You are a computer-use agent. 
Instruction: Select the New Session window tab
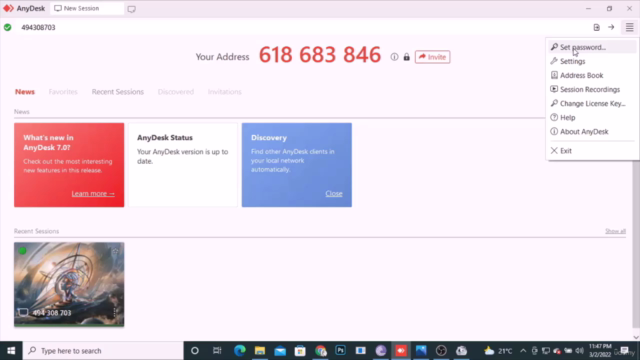[x=87, y=8]
